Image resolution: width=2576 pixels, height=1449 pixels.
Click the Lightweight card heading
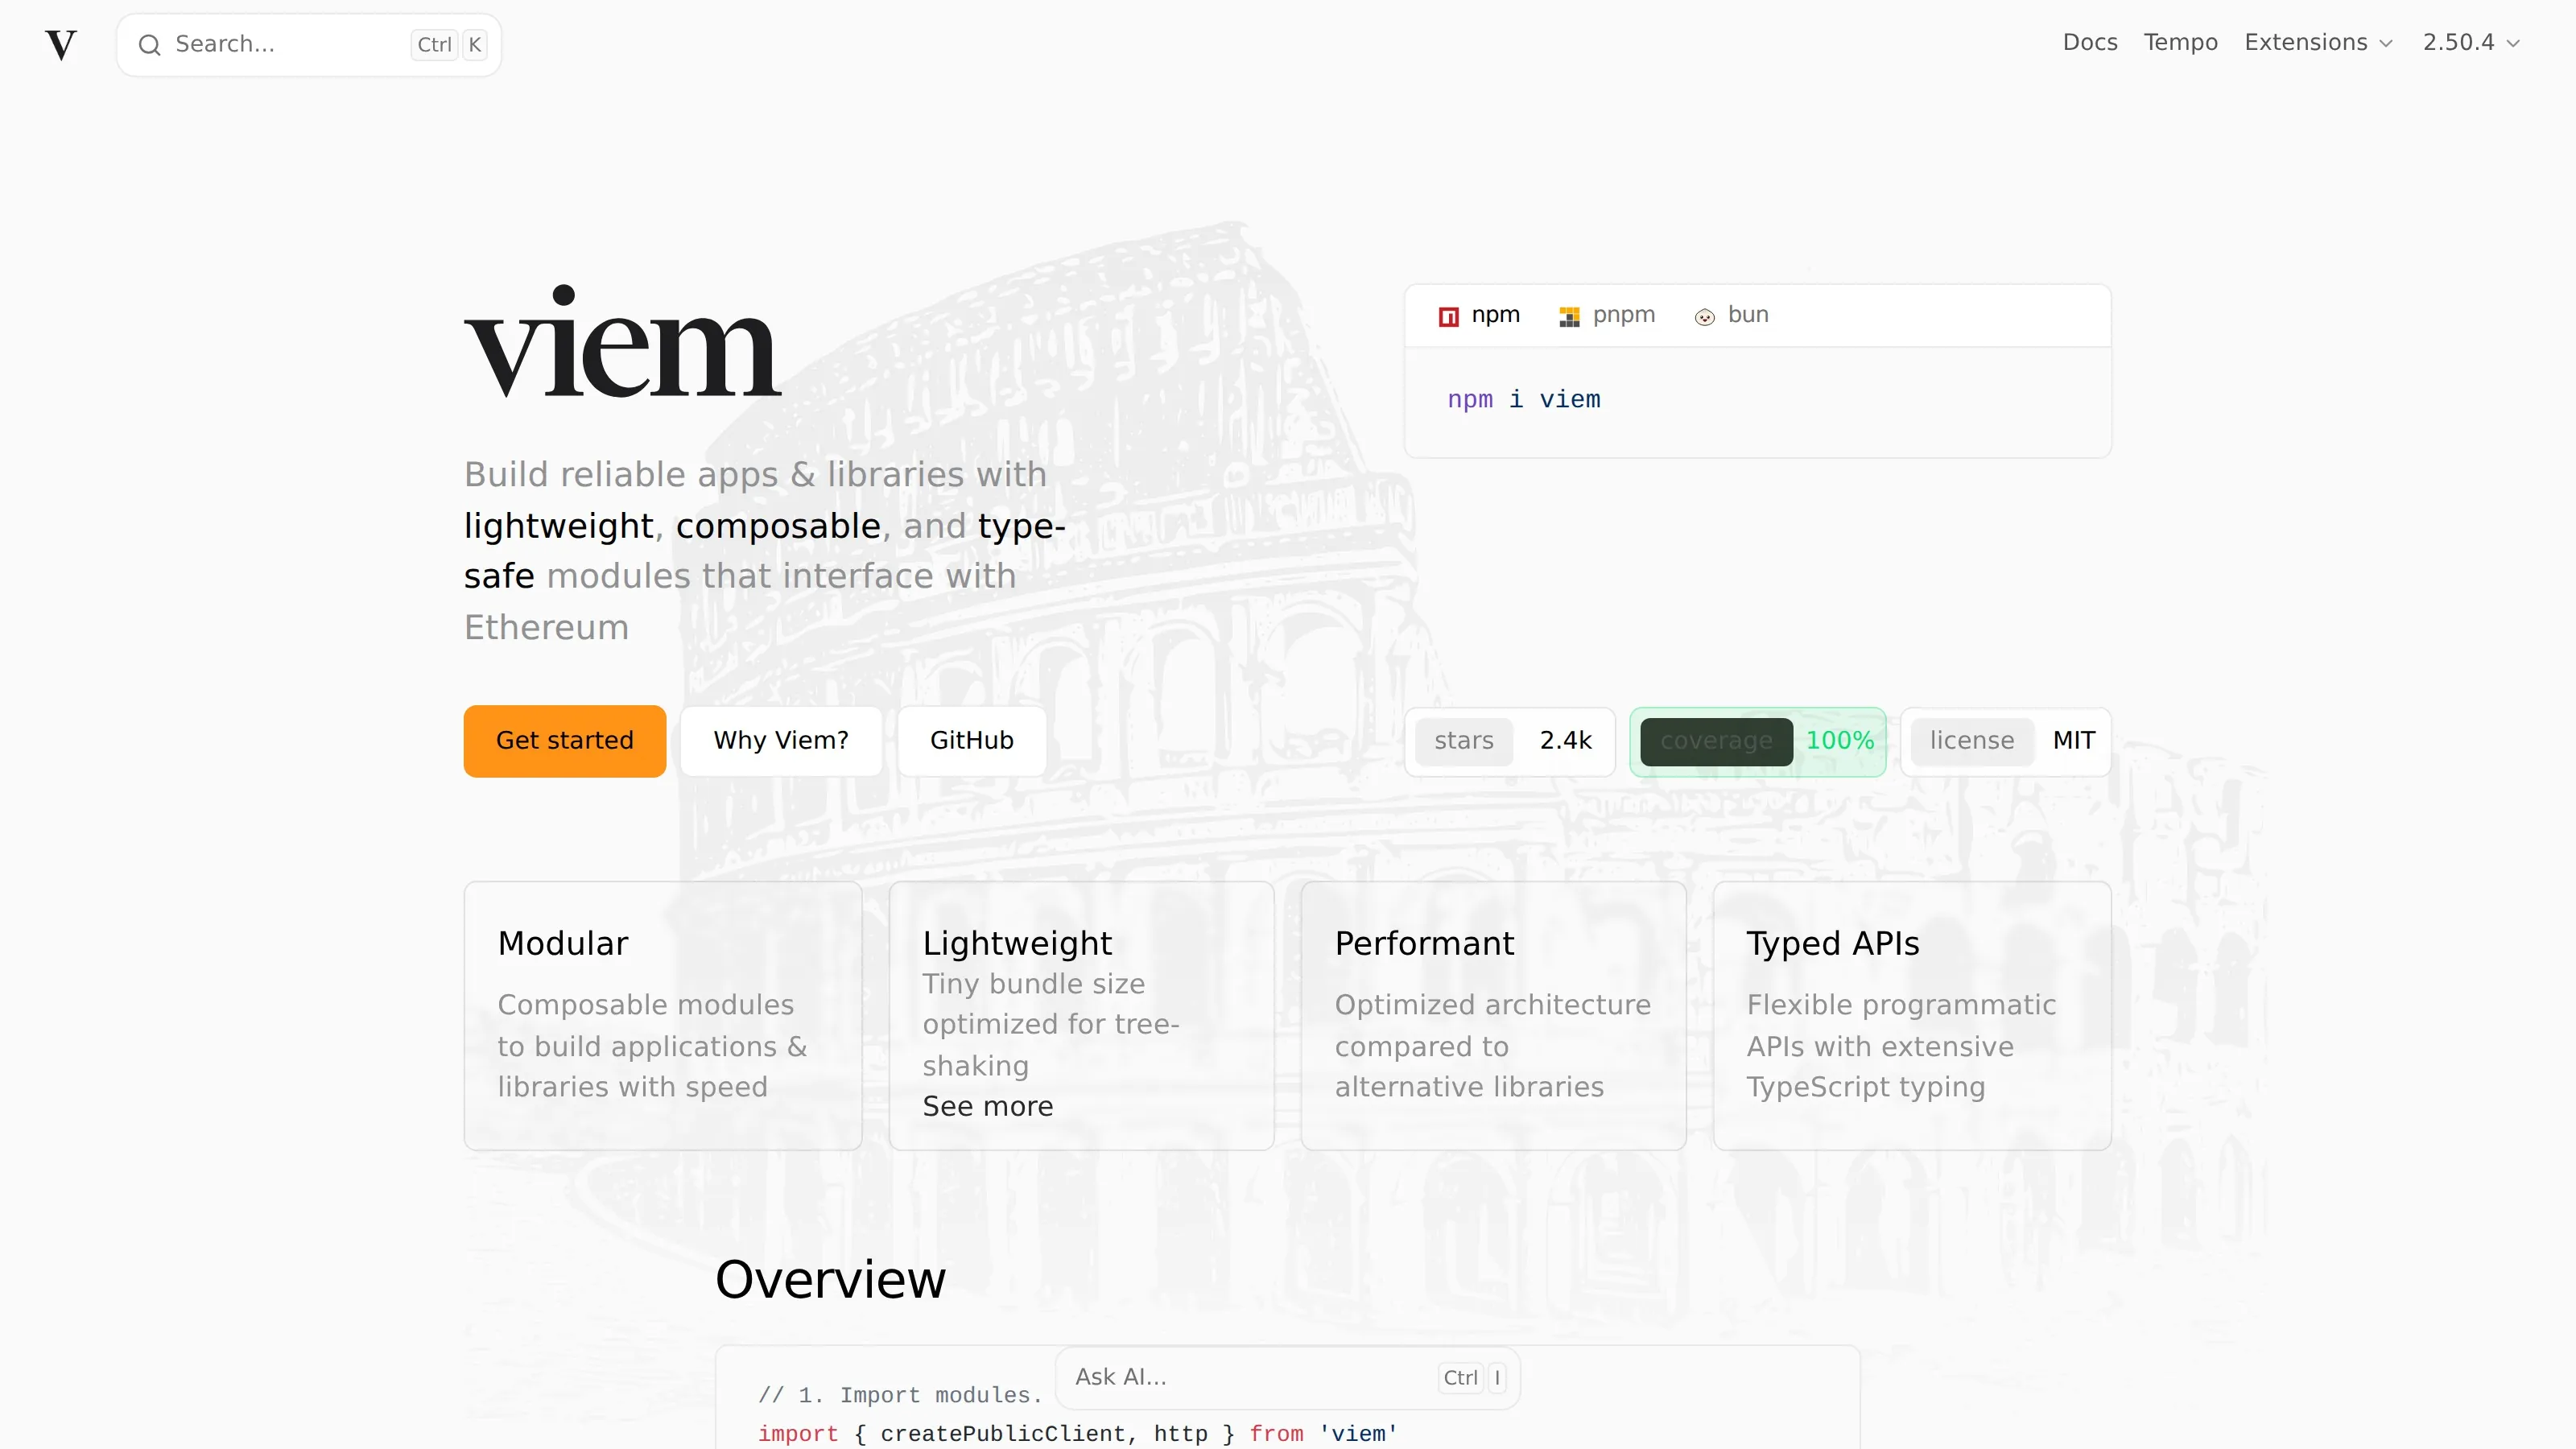(1017, 943)
